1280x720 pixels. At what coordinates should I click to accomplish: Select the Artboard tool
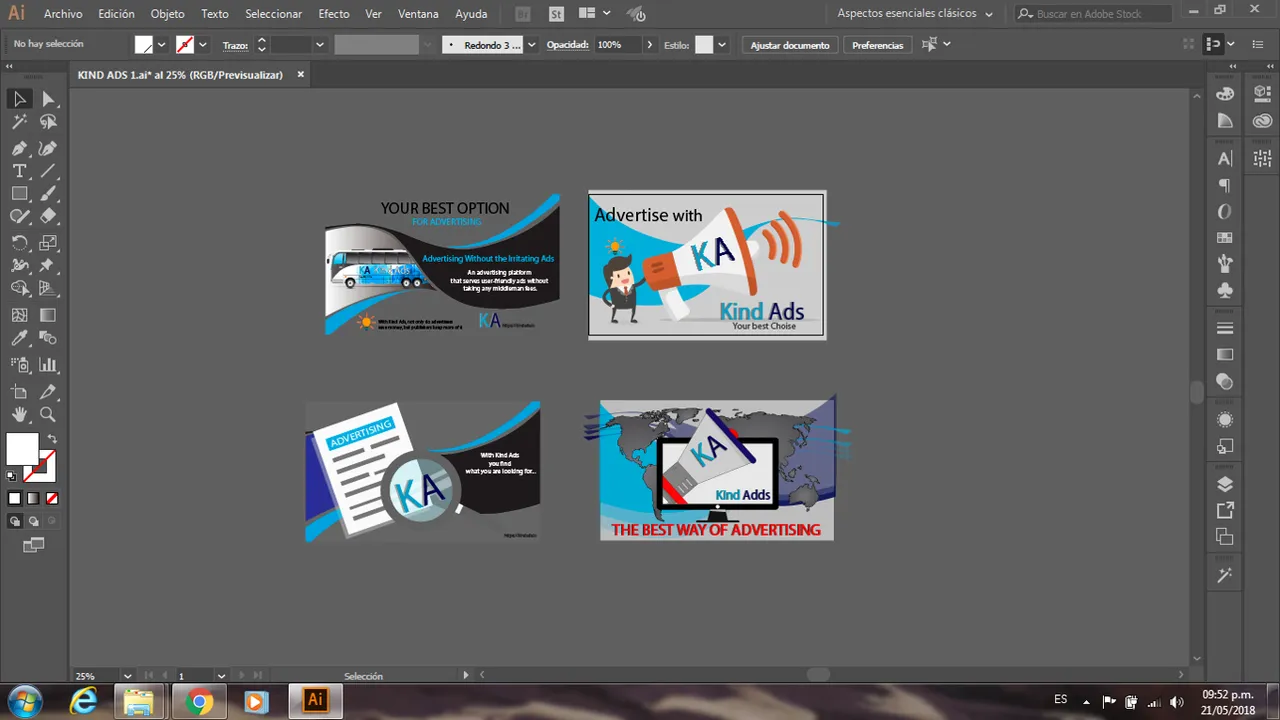tap(19, 391)
